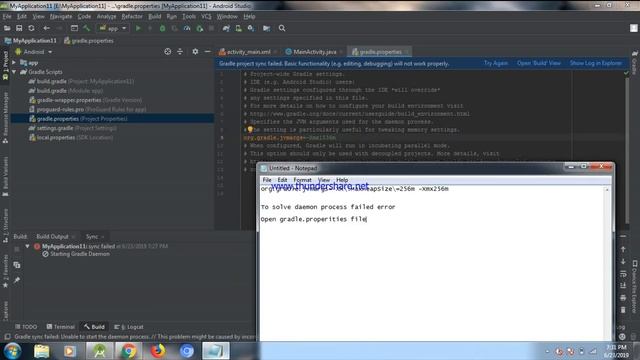Open Notepad File menu
Image resolution: width=640 pixels, height=360 pixels.
point(267,180)
